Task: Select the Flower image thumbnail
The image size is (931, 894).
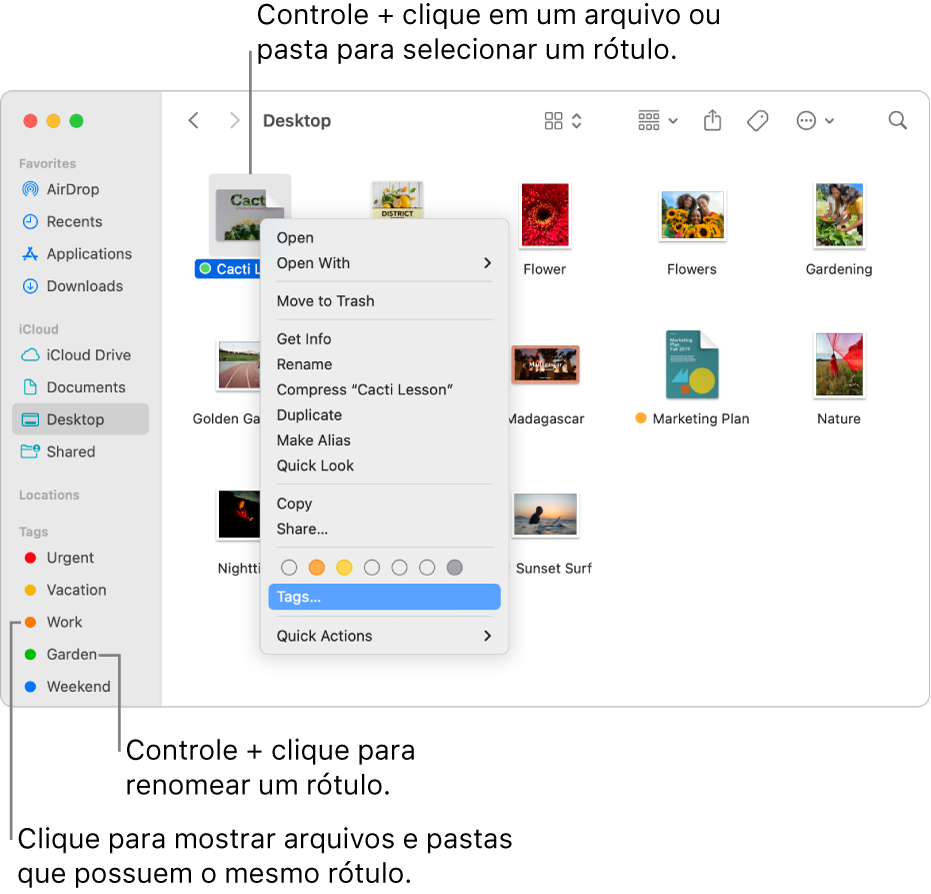Action: pos(545,214)
